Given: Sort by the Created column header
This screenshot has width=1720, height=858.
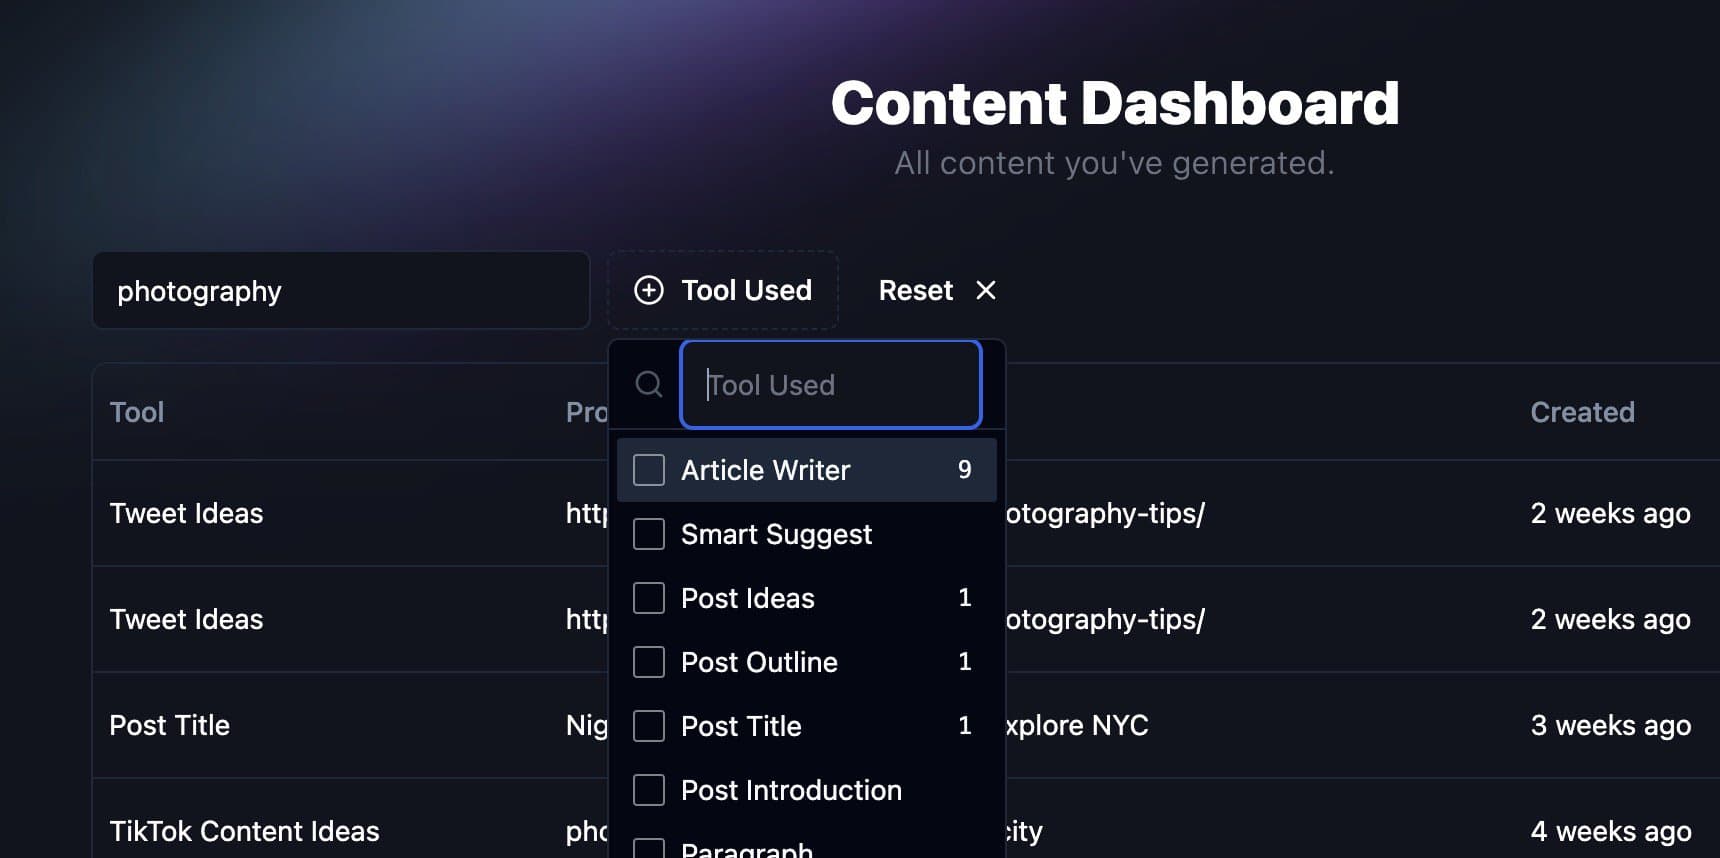Looking at the screenshot, I should pos(1582,412).
